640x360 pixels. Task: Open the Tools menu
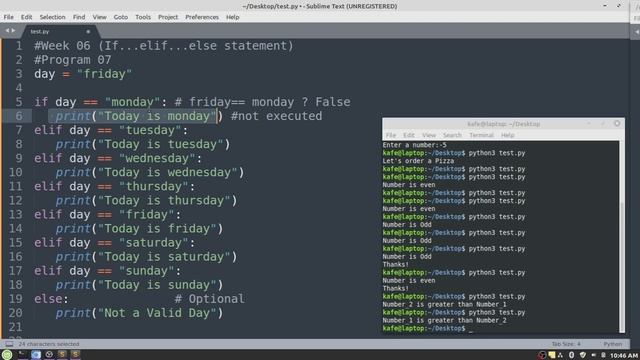(x=143, y=17)
